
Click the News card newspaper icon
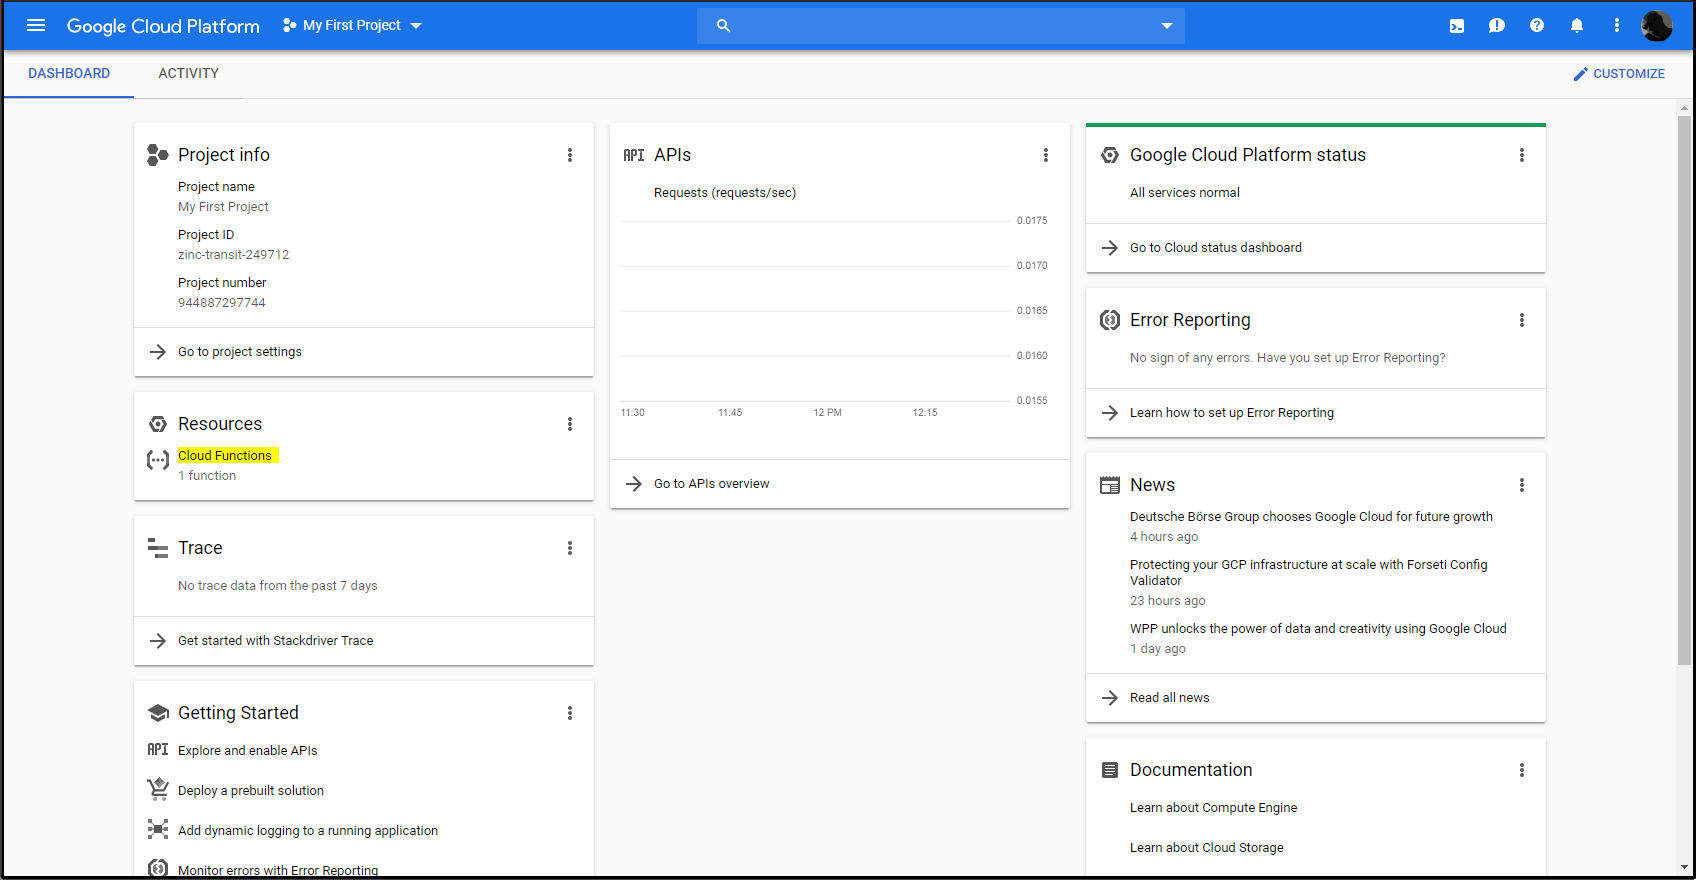[1110, 485]
